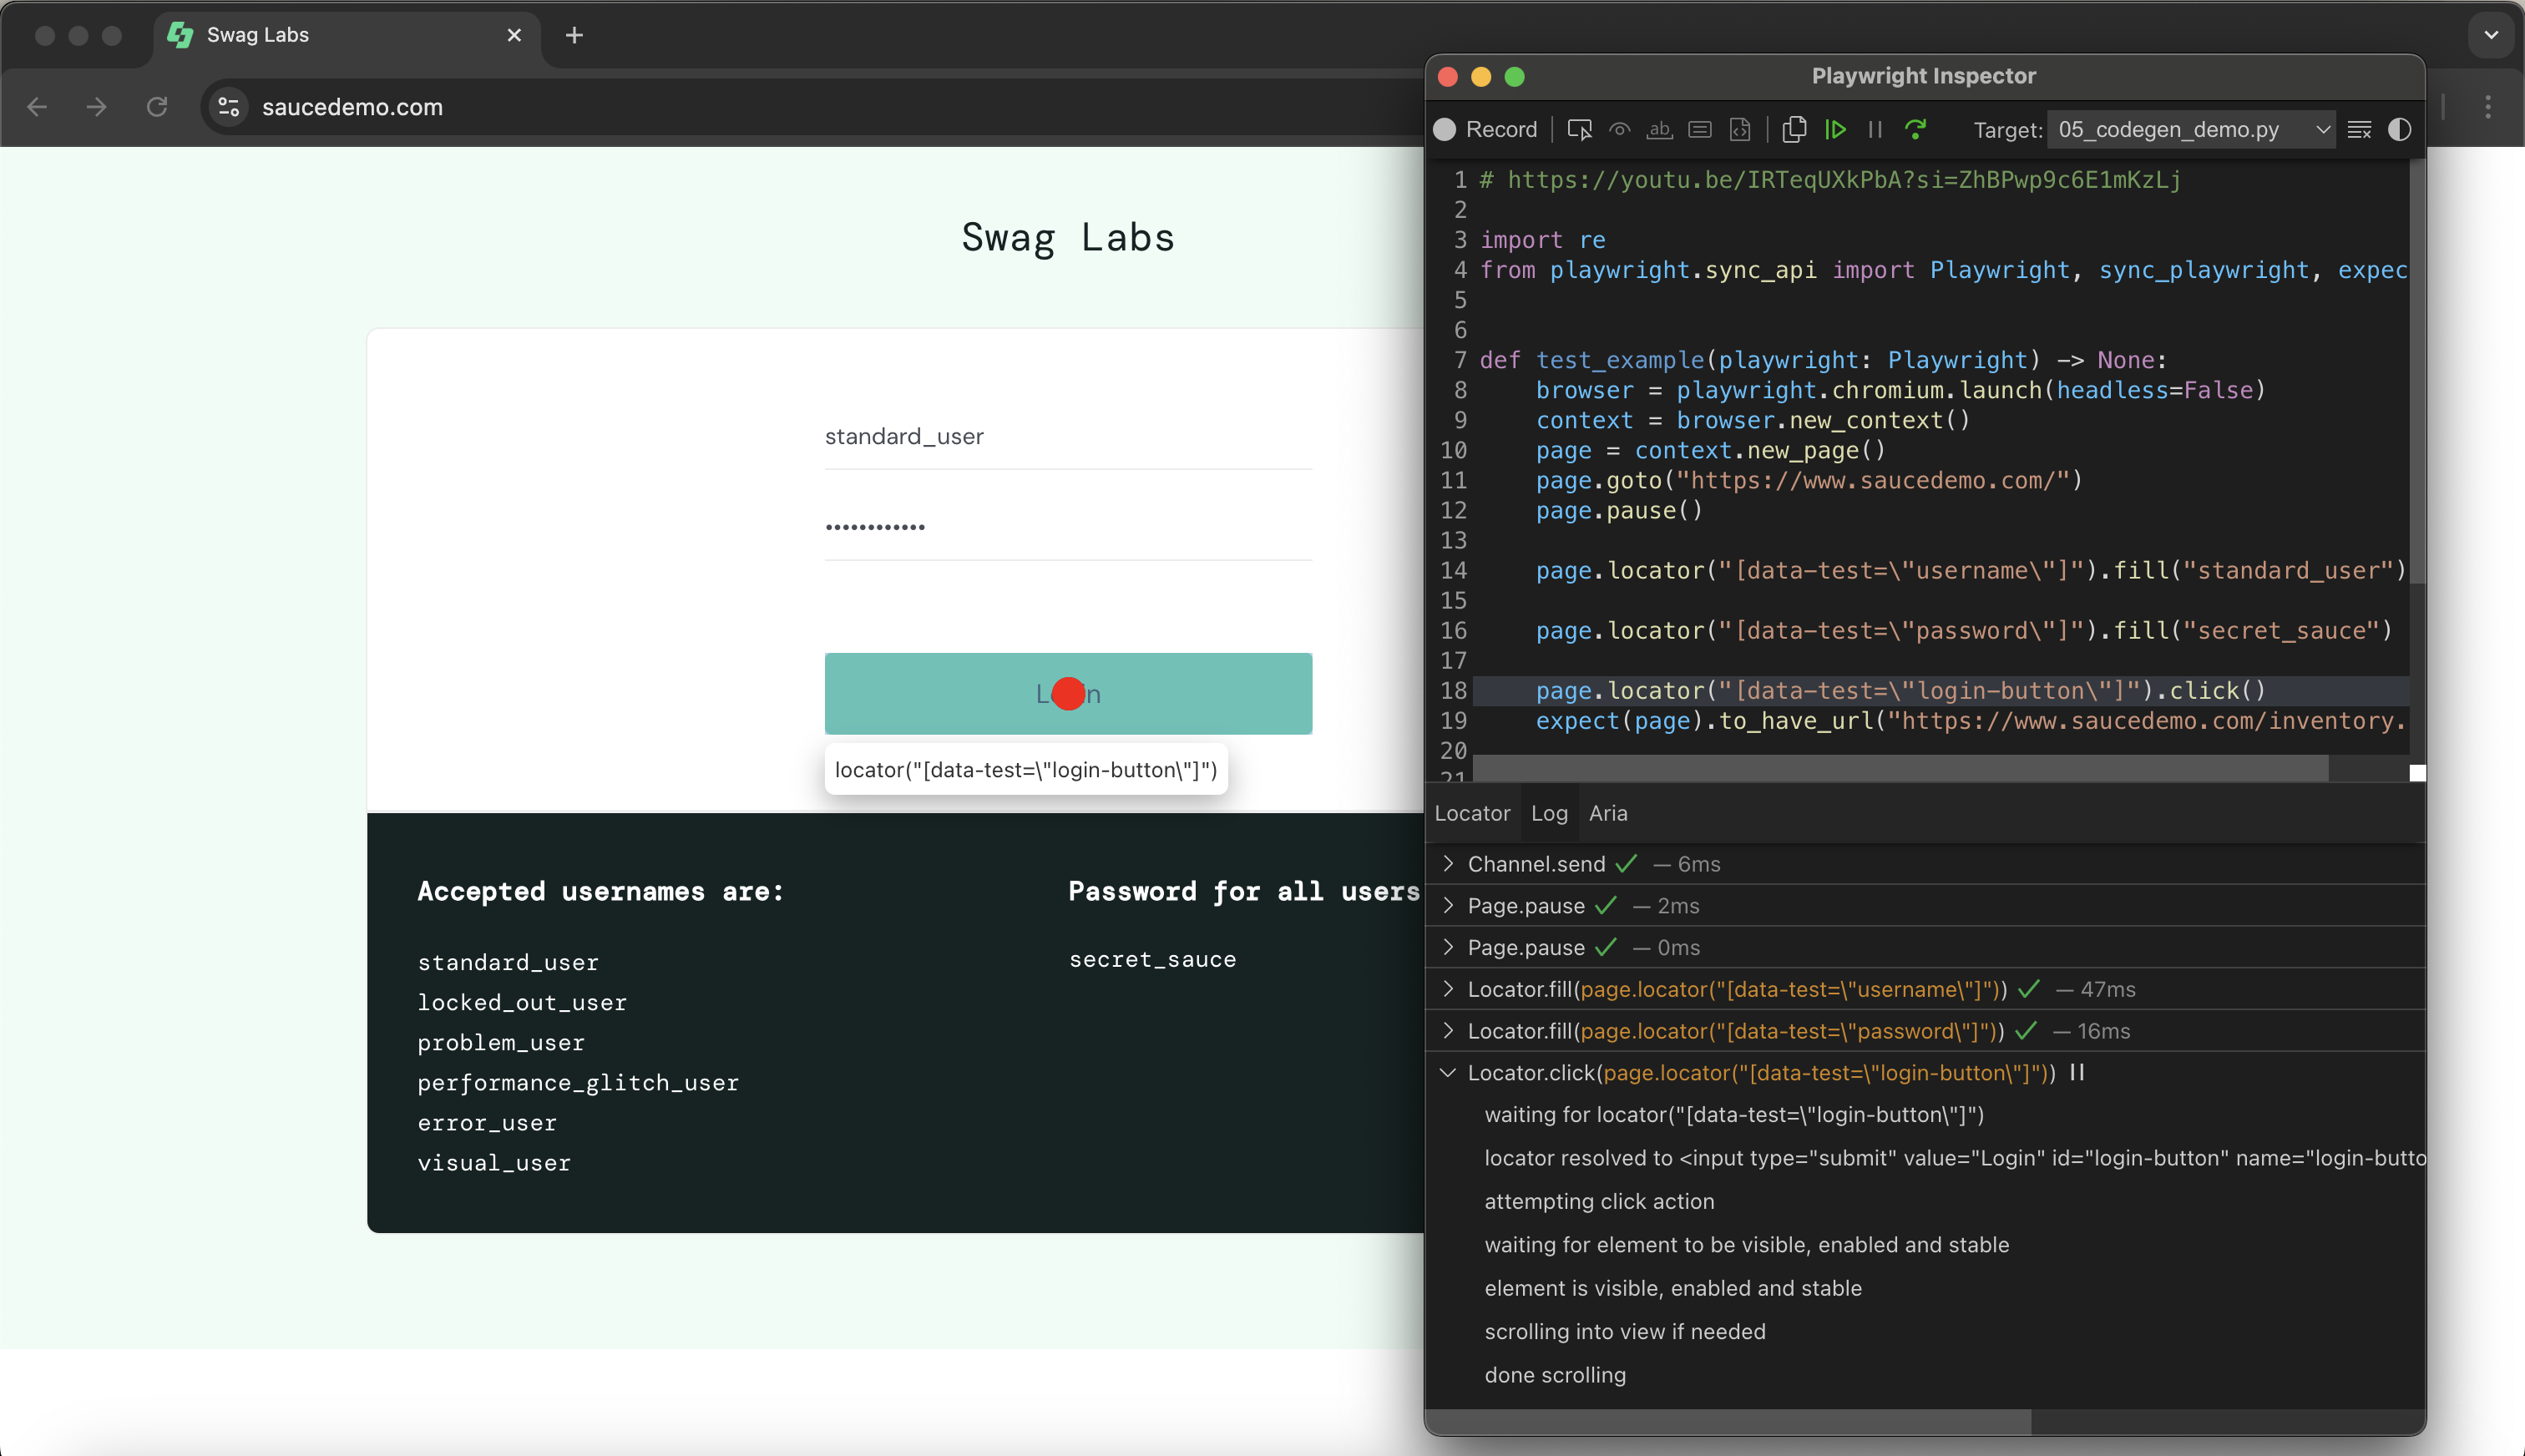2525x1456 pixels.
Task: Switch to the Locator tab
Action: 1472,813
